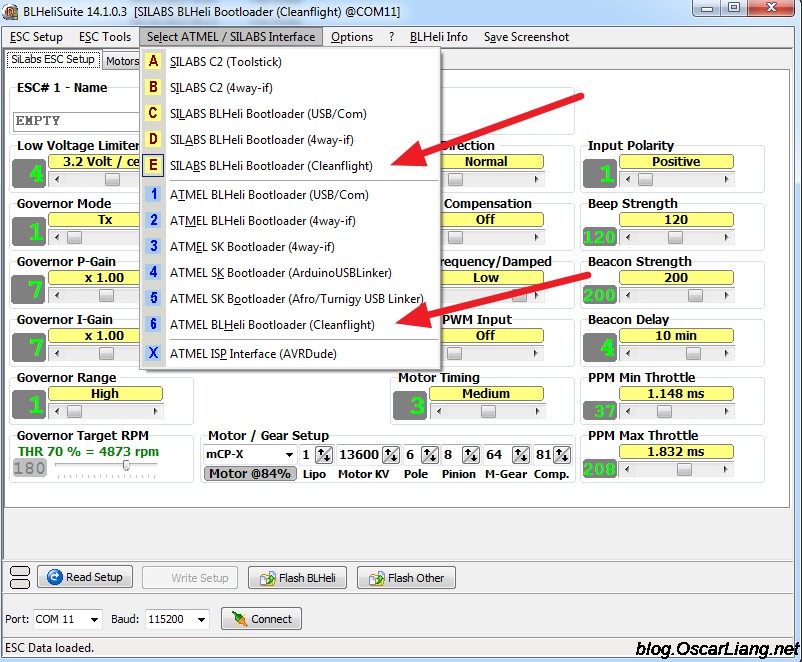Open the ESC Tools menu
This screenshot has height=662, width=802.
point(104,37)
